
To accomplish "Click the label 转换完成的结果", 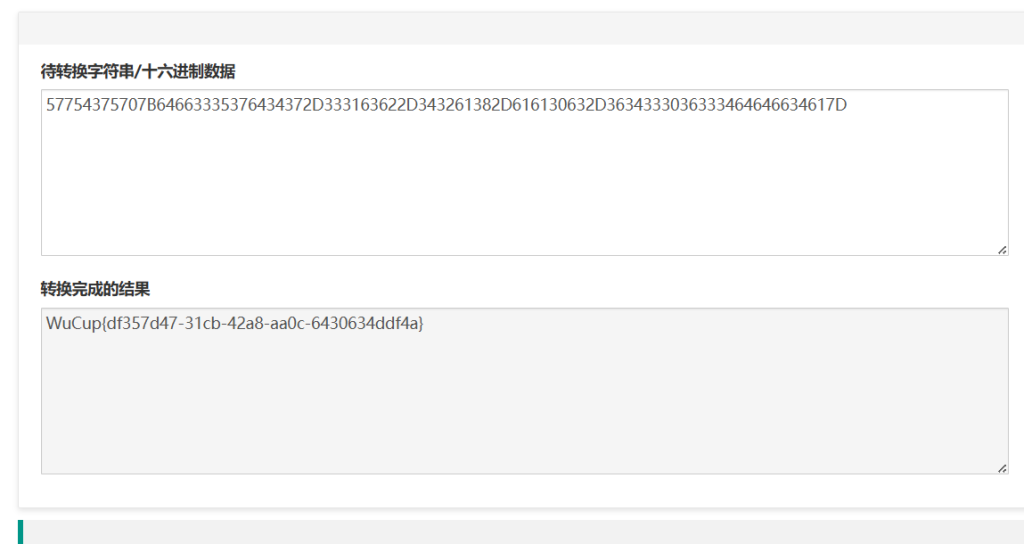I will point(95,289).
